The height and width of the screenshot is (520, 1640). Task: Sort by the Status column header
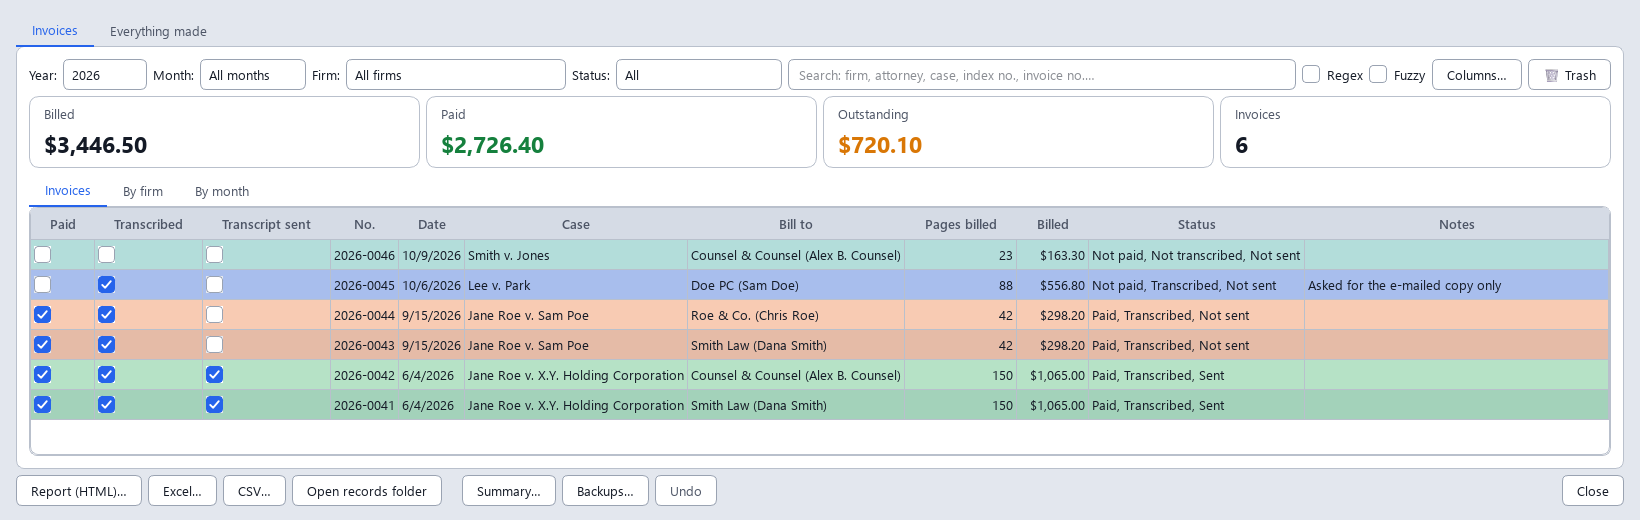(x=1197, y=225)
